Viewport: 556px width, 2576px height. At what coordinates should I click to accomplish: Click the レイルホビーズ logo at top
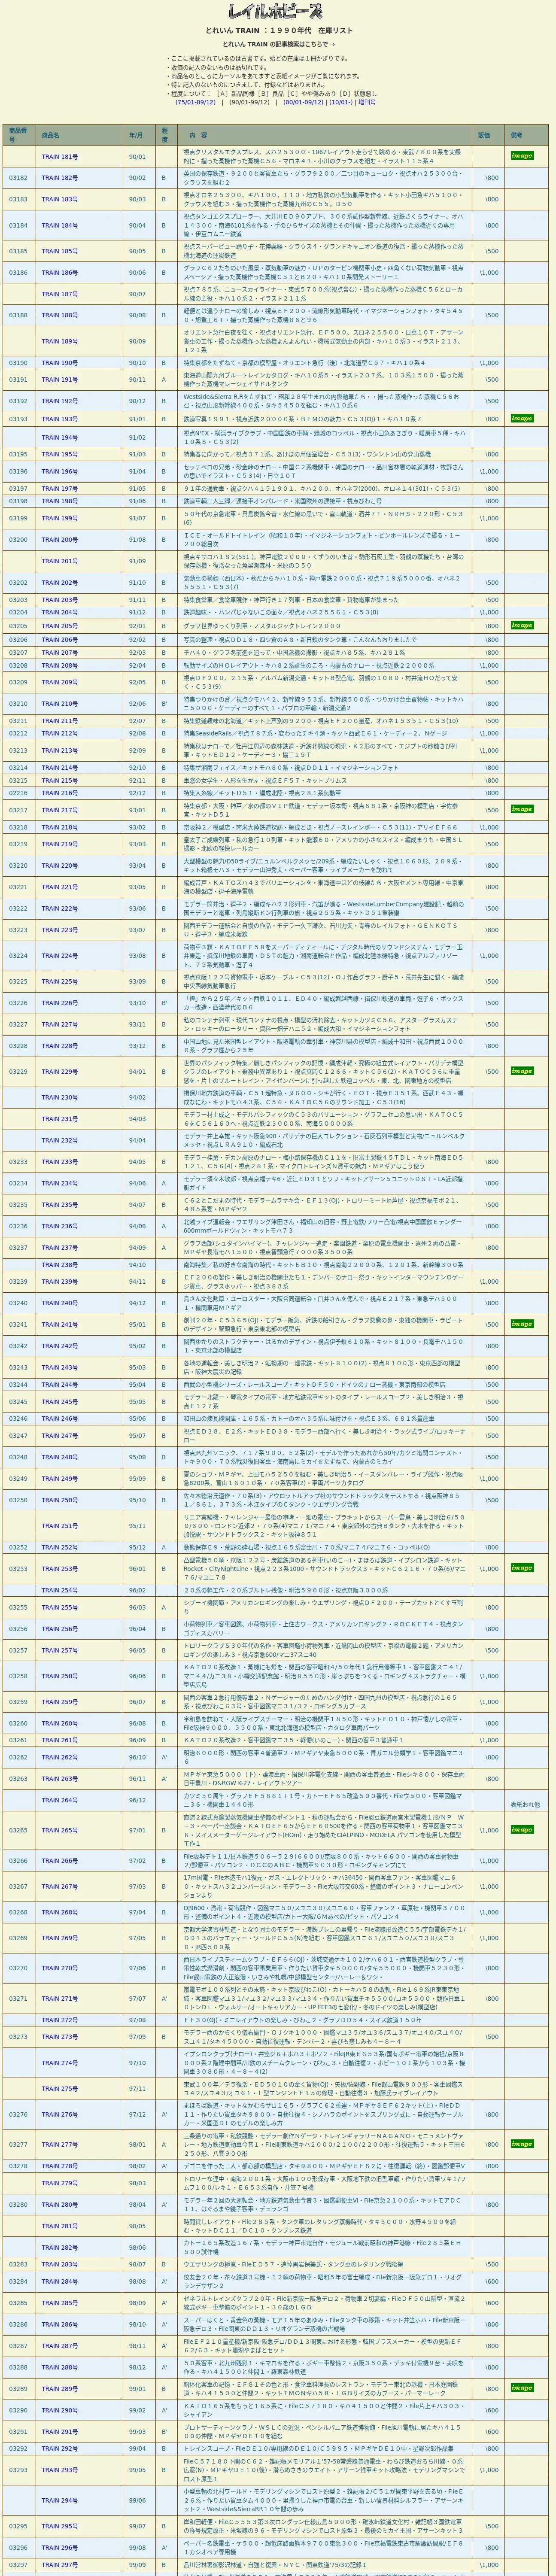(x=276, y=12)
